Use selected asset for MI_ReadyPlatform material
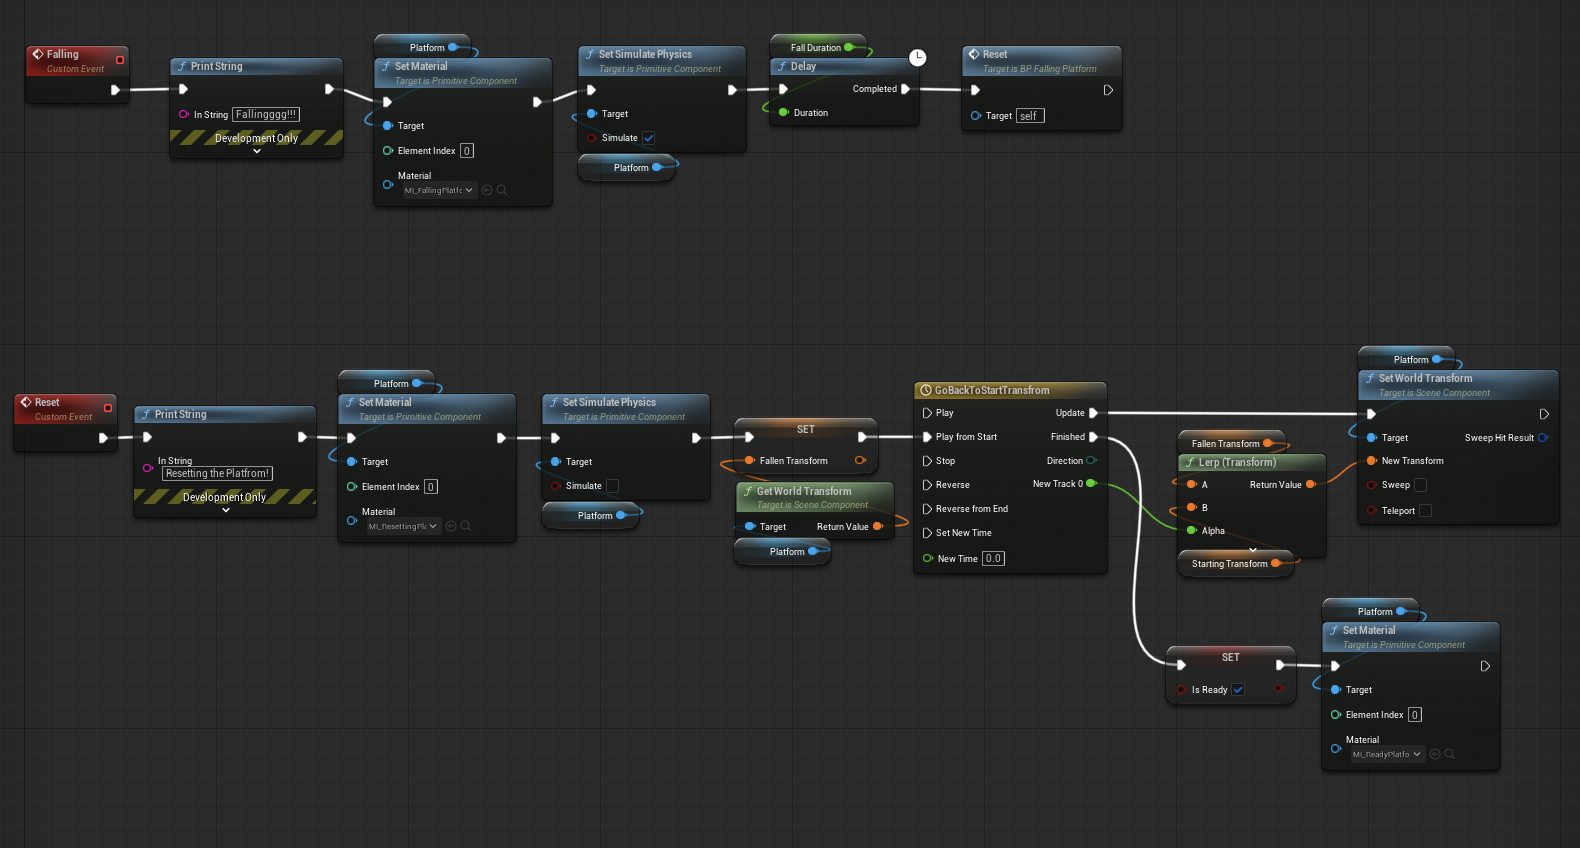The height and width of the screenshot is (848, 1580). click(x=1435, y=754)
